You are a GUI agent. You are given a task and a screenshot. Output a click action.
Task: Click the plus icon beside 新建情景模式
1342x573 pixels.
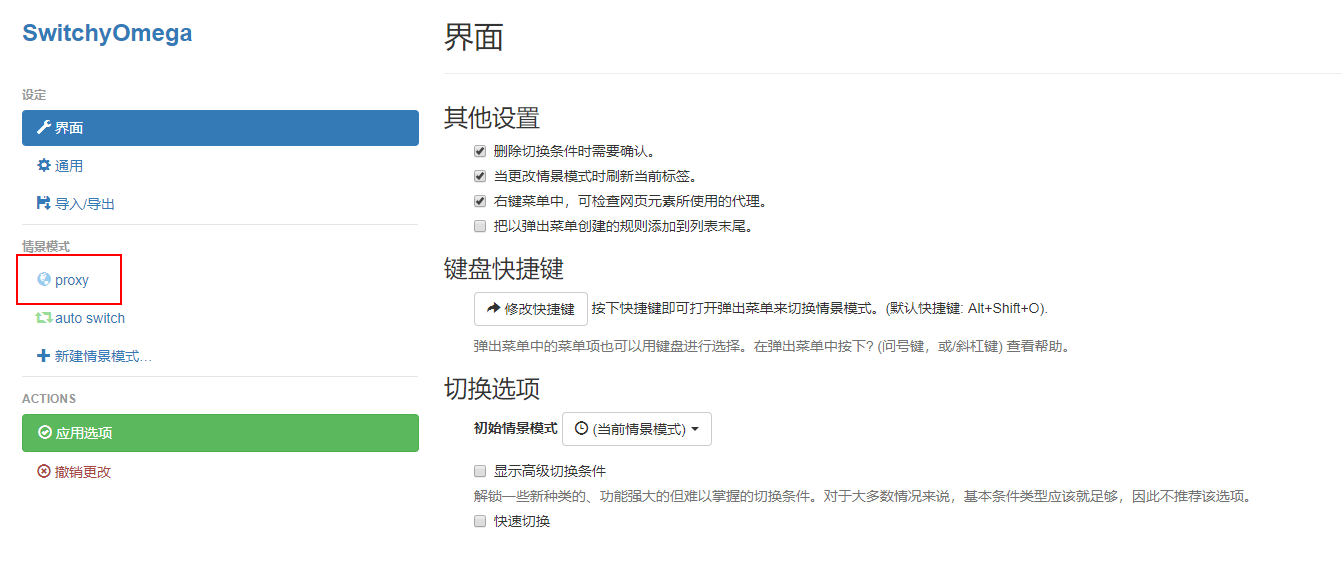43,356
